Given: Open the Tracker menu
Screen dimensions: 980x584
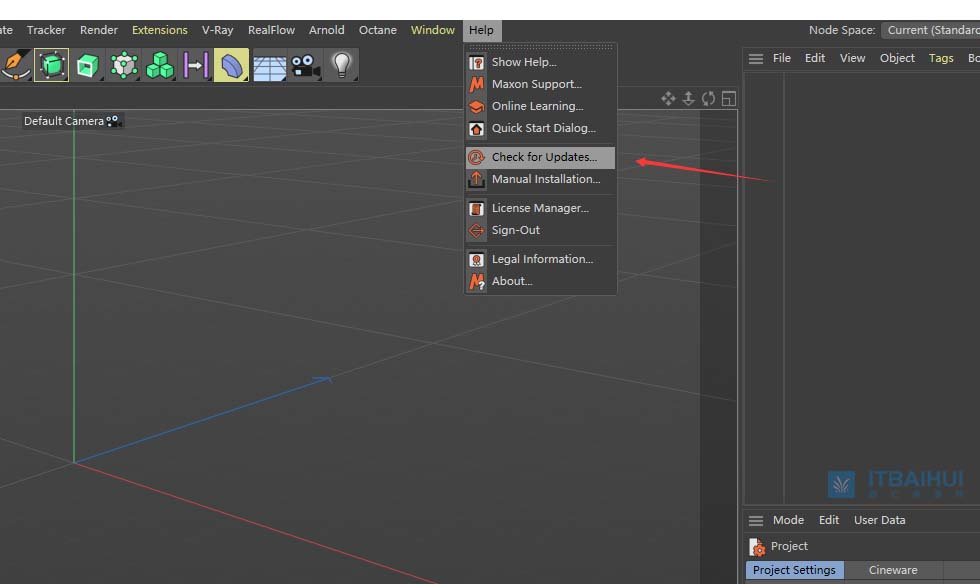Looking at the screenshot, I should pos(46,30).
